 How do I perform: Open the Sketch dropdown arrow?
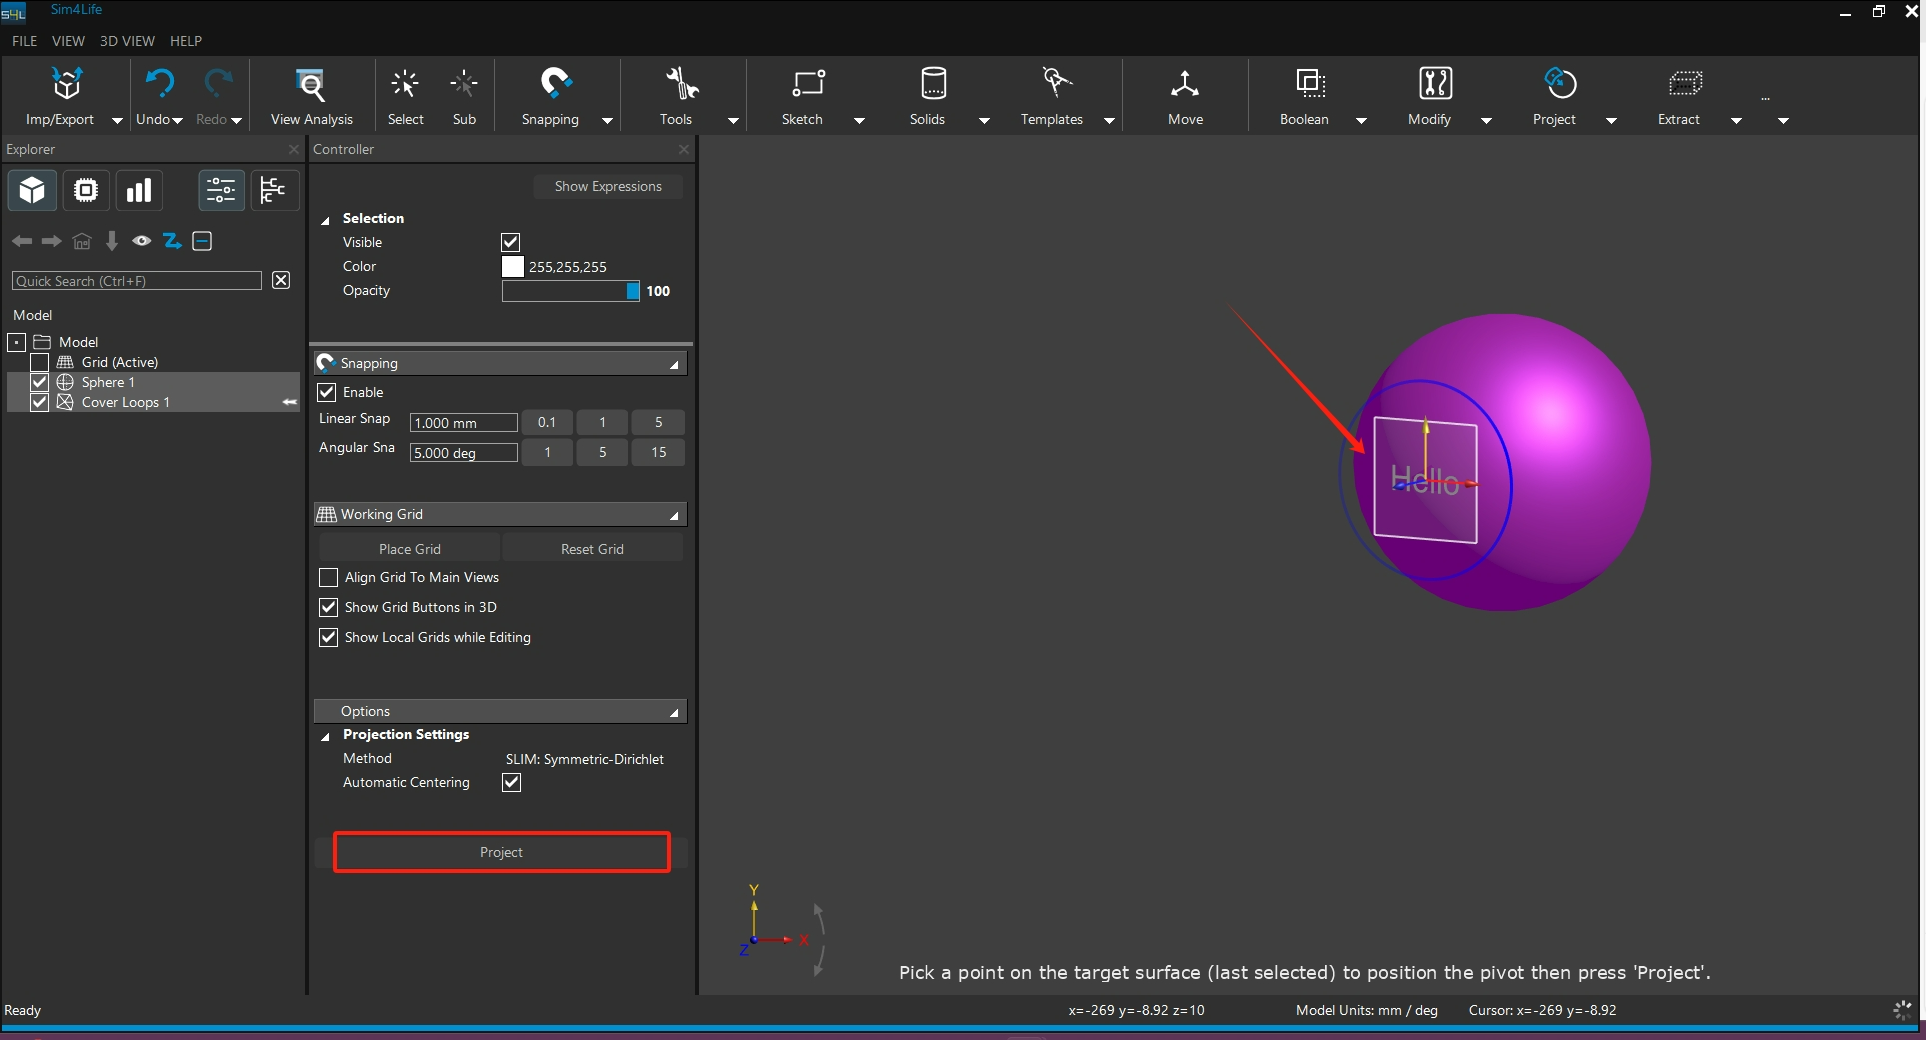859,121
